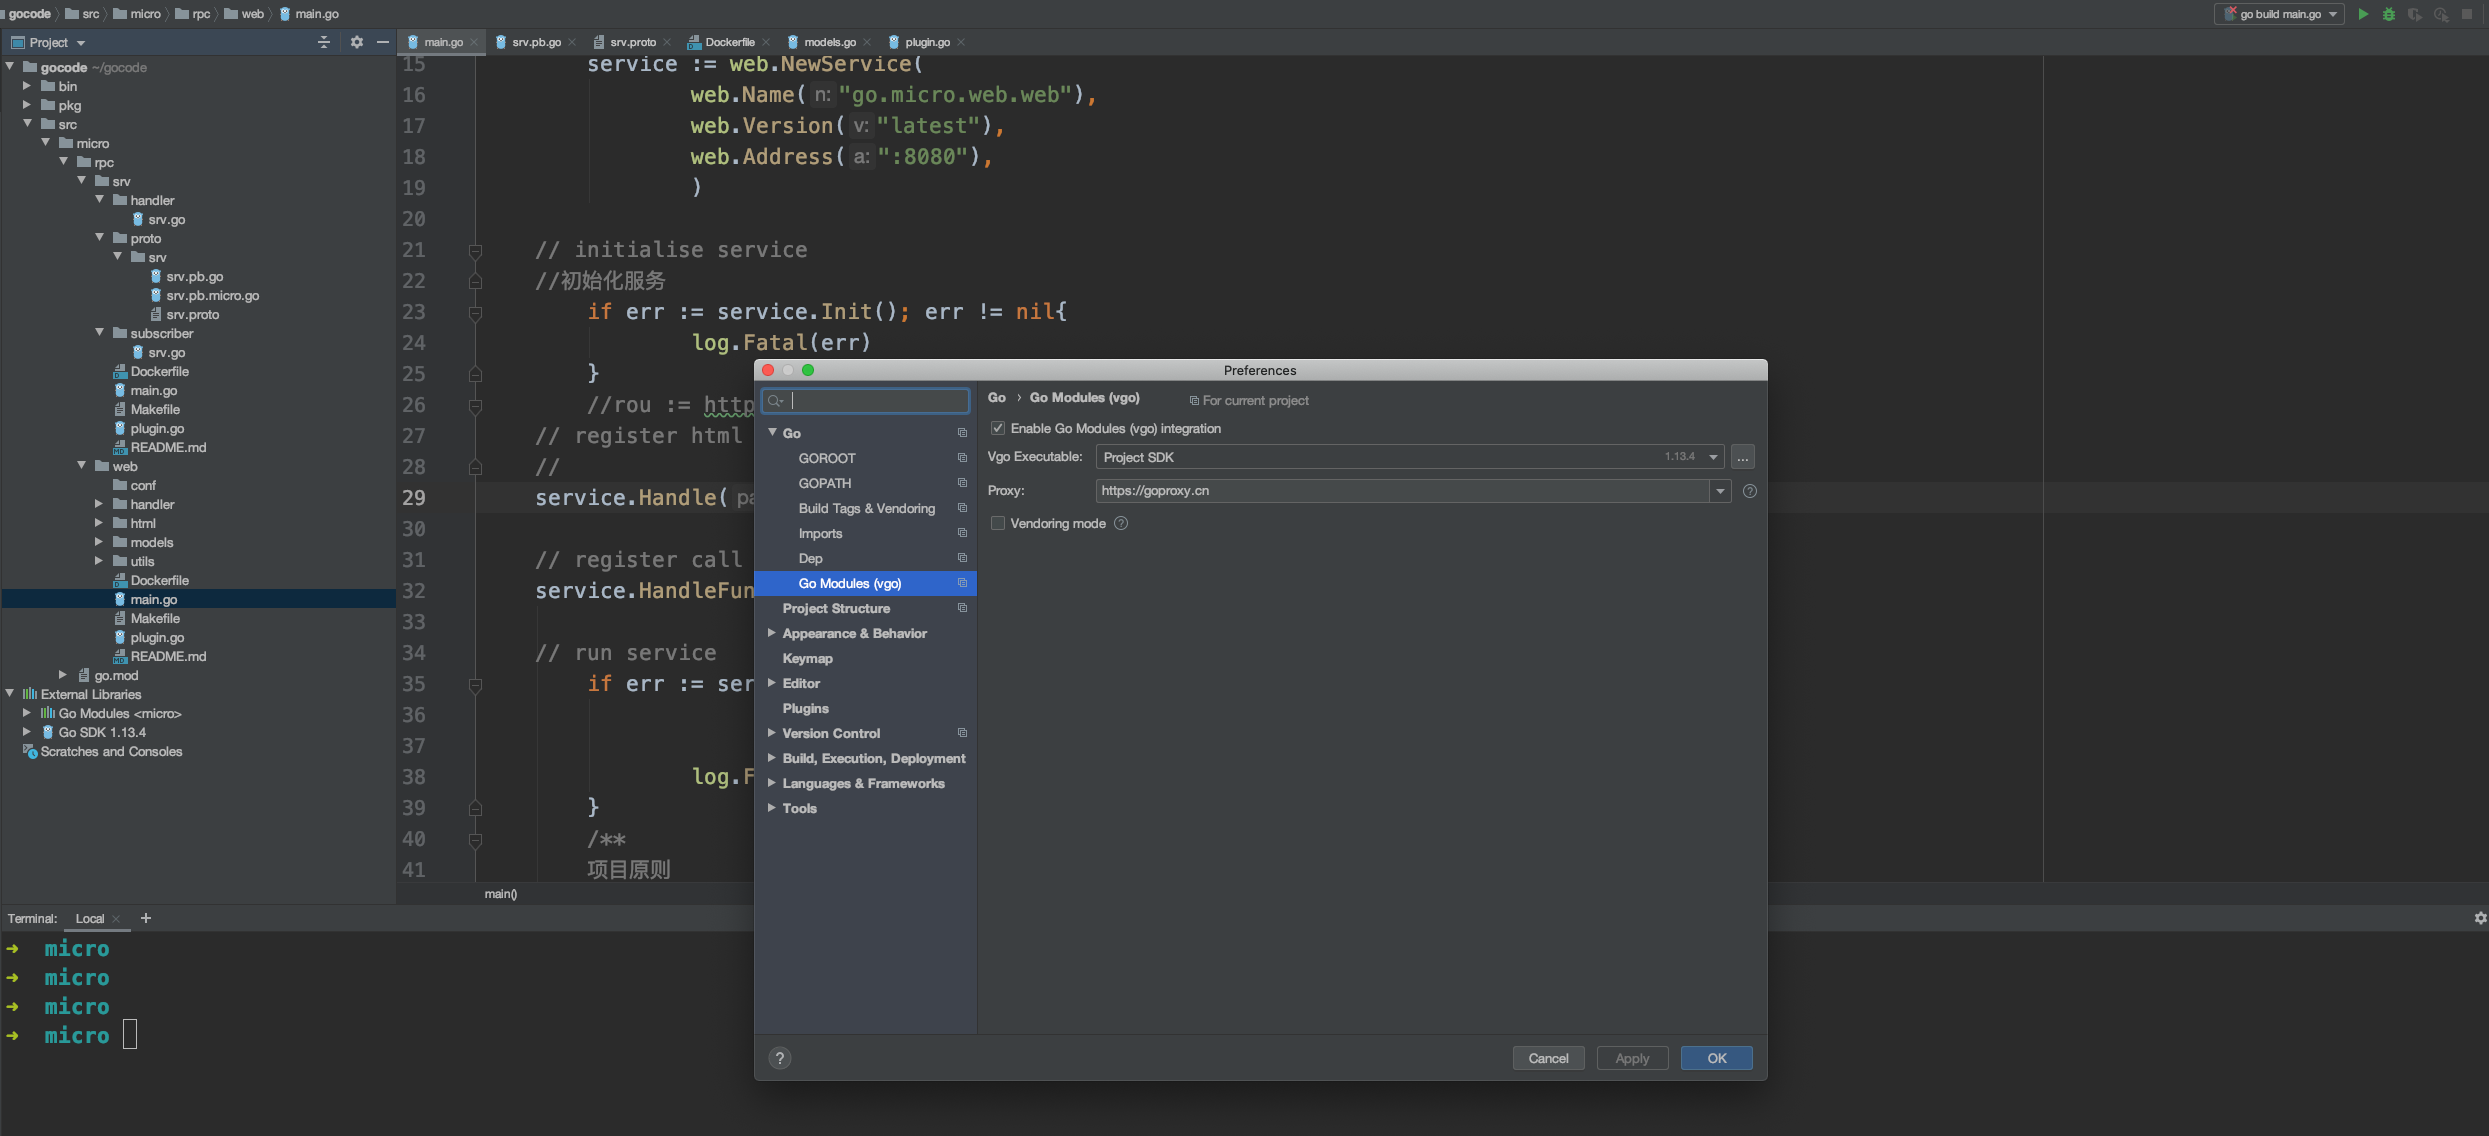
Task: Expand Languages & Frameworks node
Action: point(772,783)
